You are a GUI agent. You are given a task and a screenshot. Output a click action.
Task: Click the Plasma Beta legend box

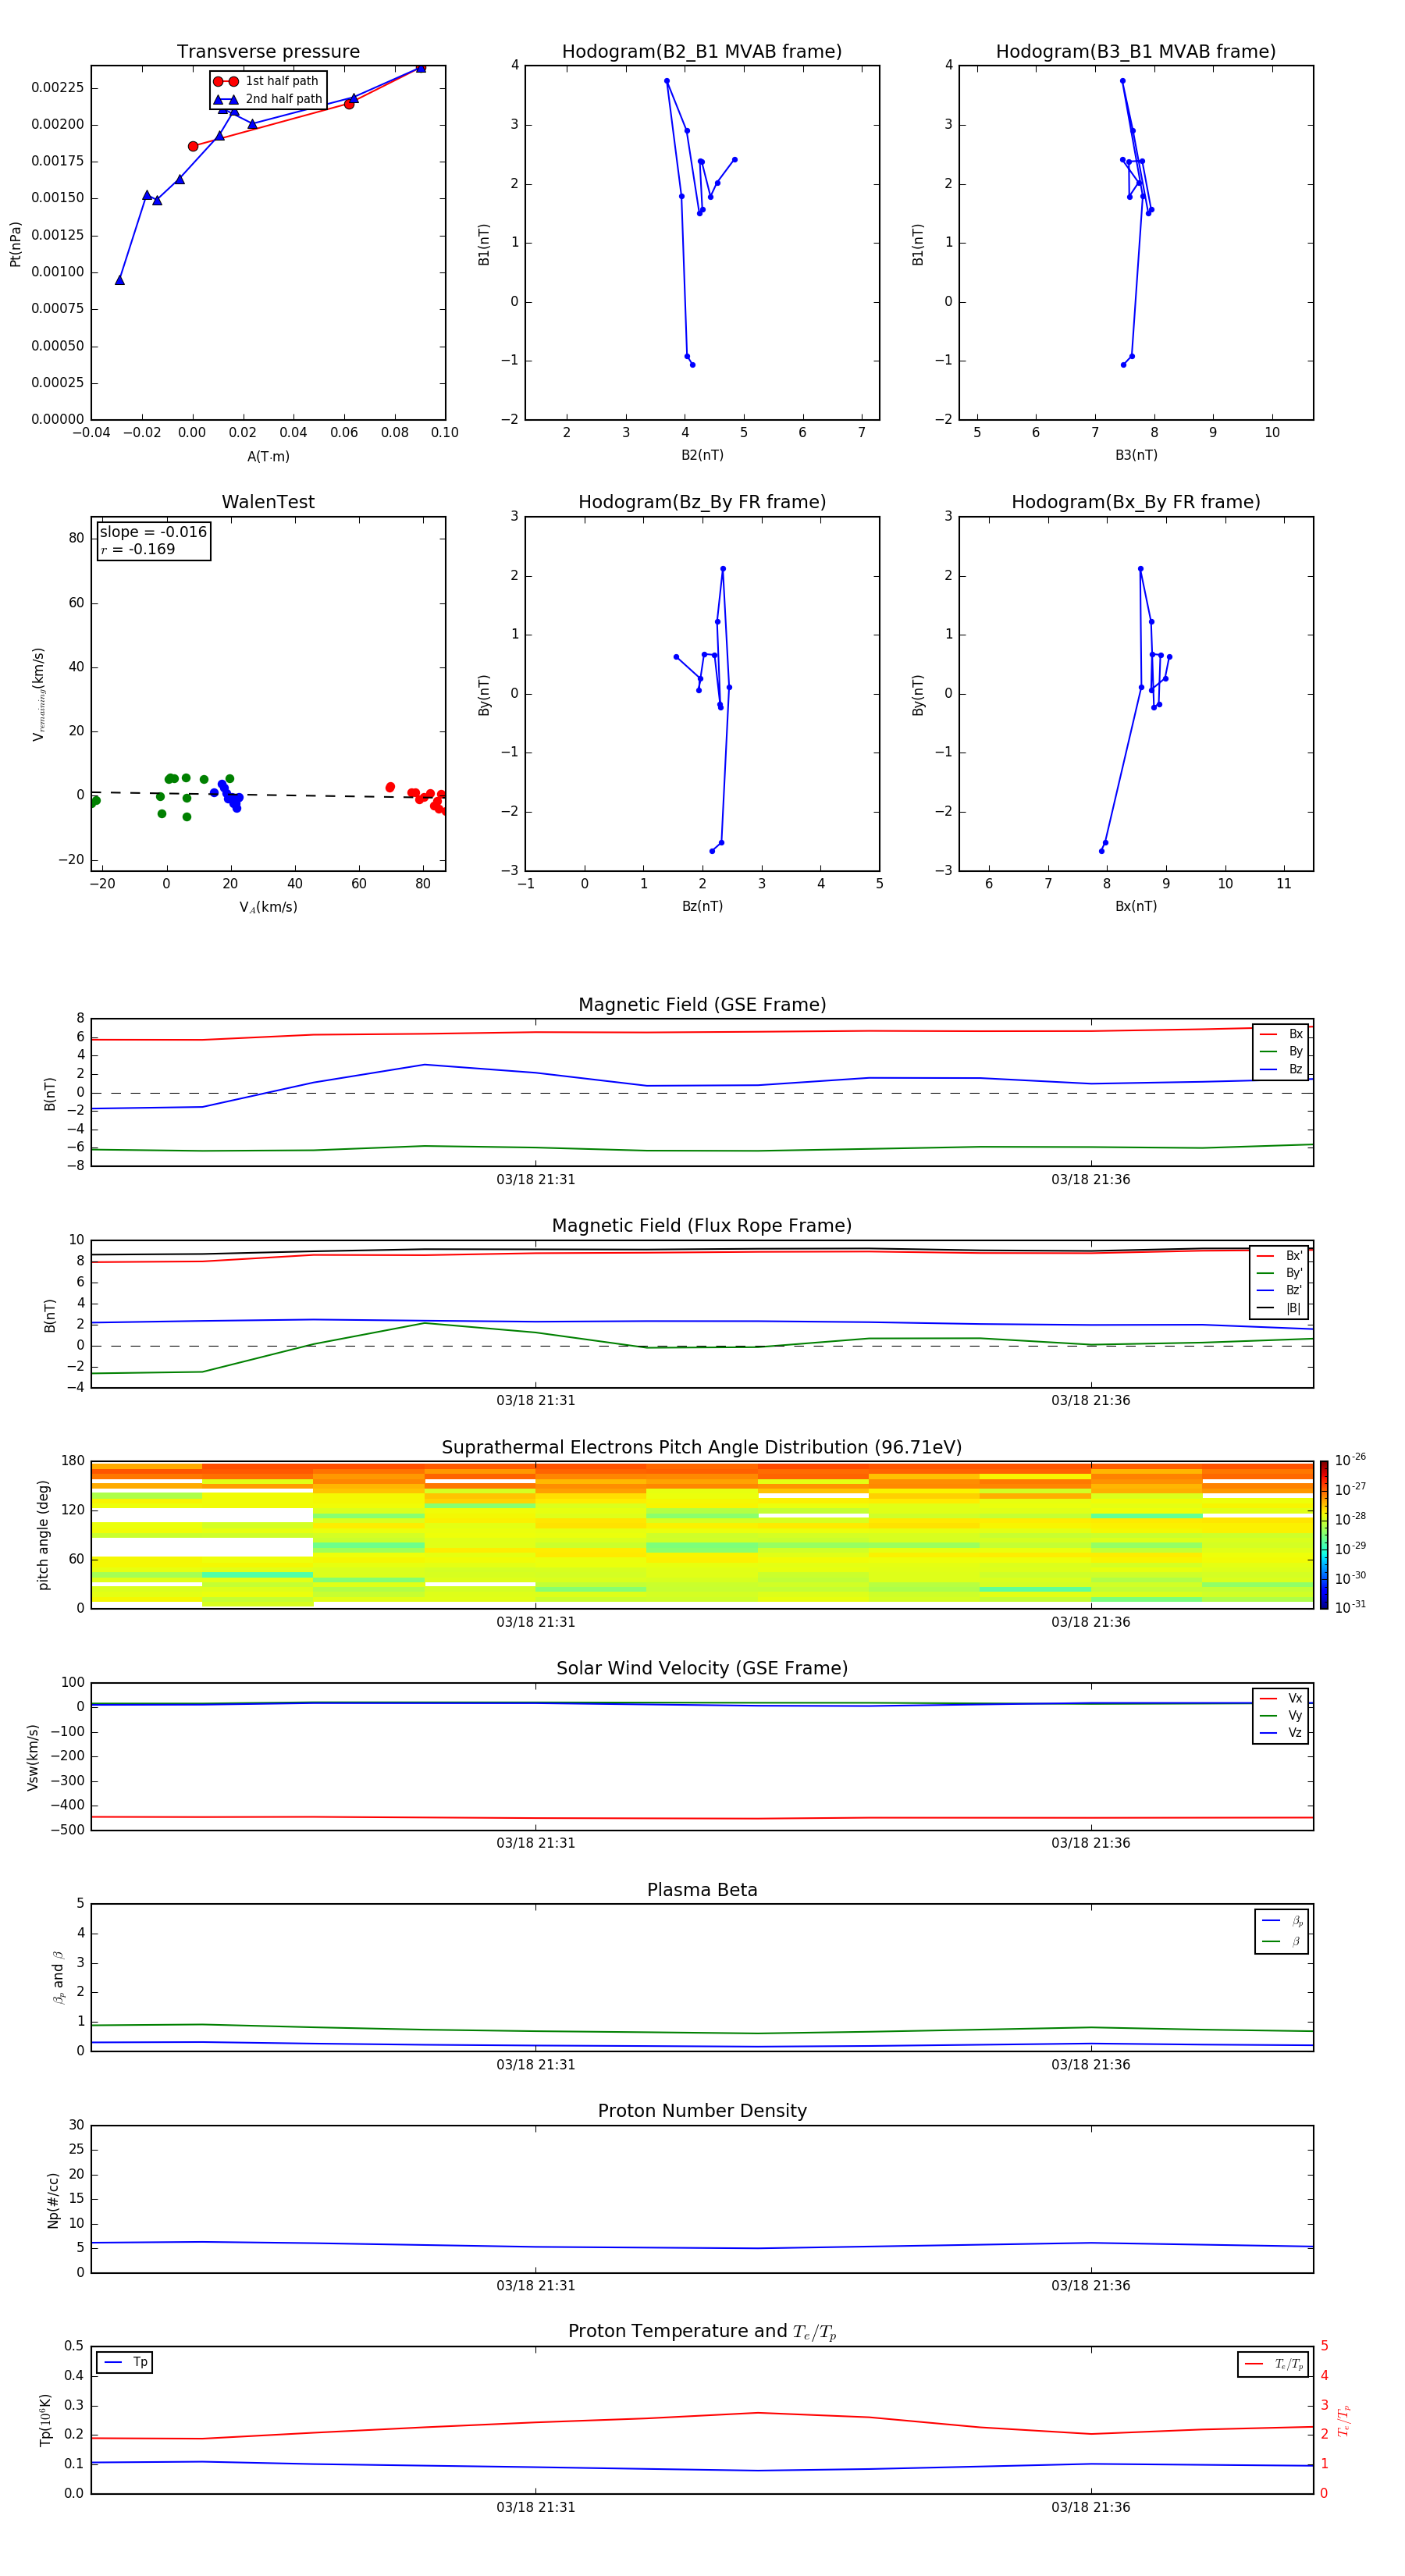pyautogui.click(x=1281, y=1931)
